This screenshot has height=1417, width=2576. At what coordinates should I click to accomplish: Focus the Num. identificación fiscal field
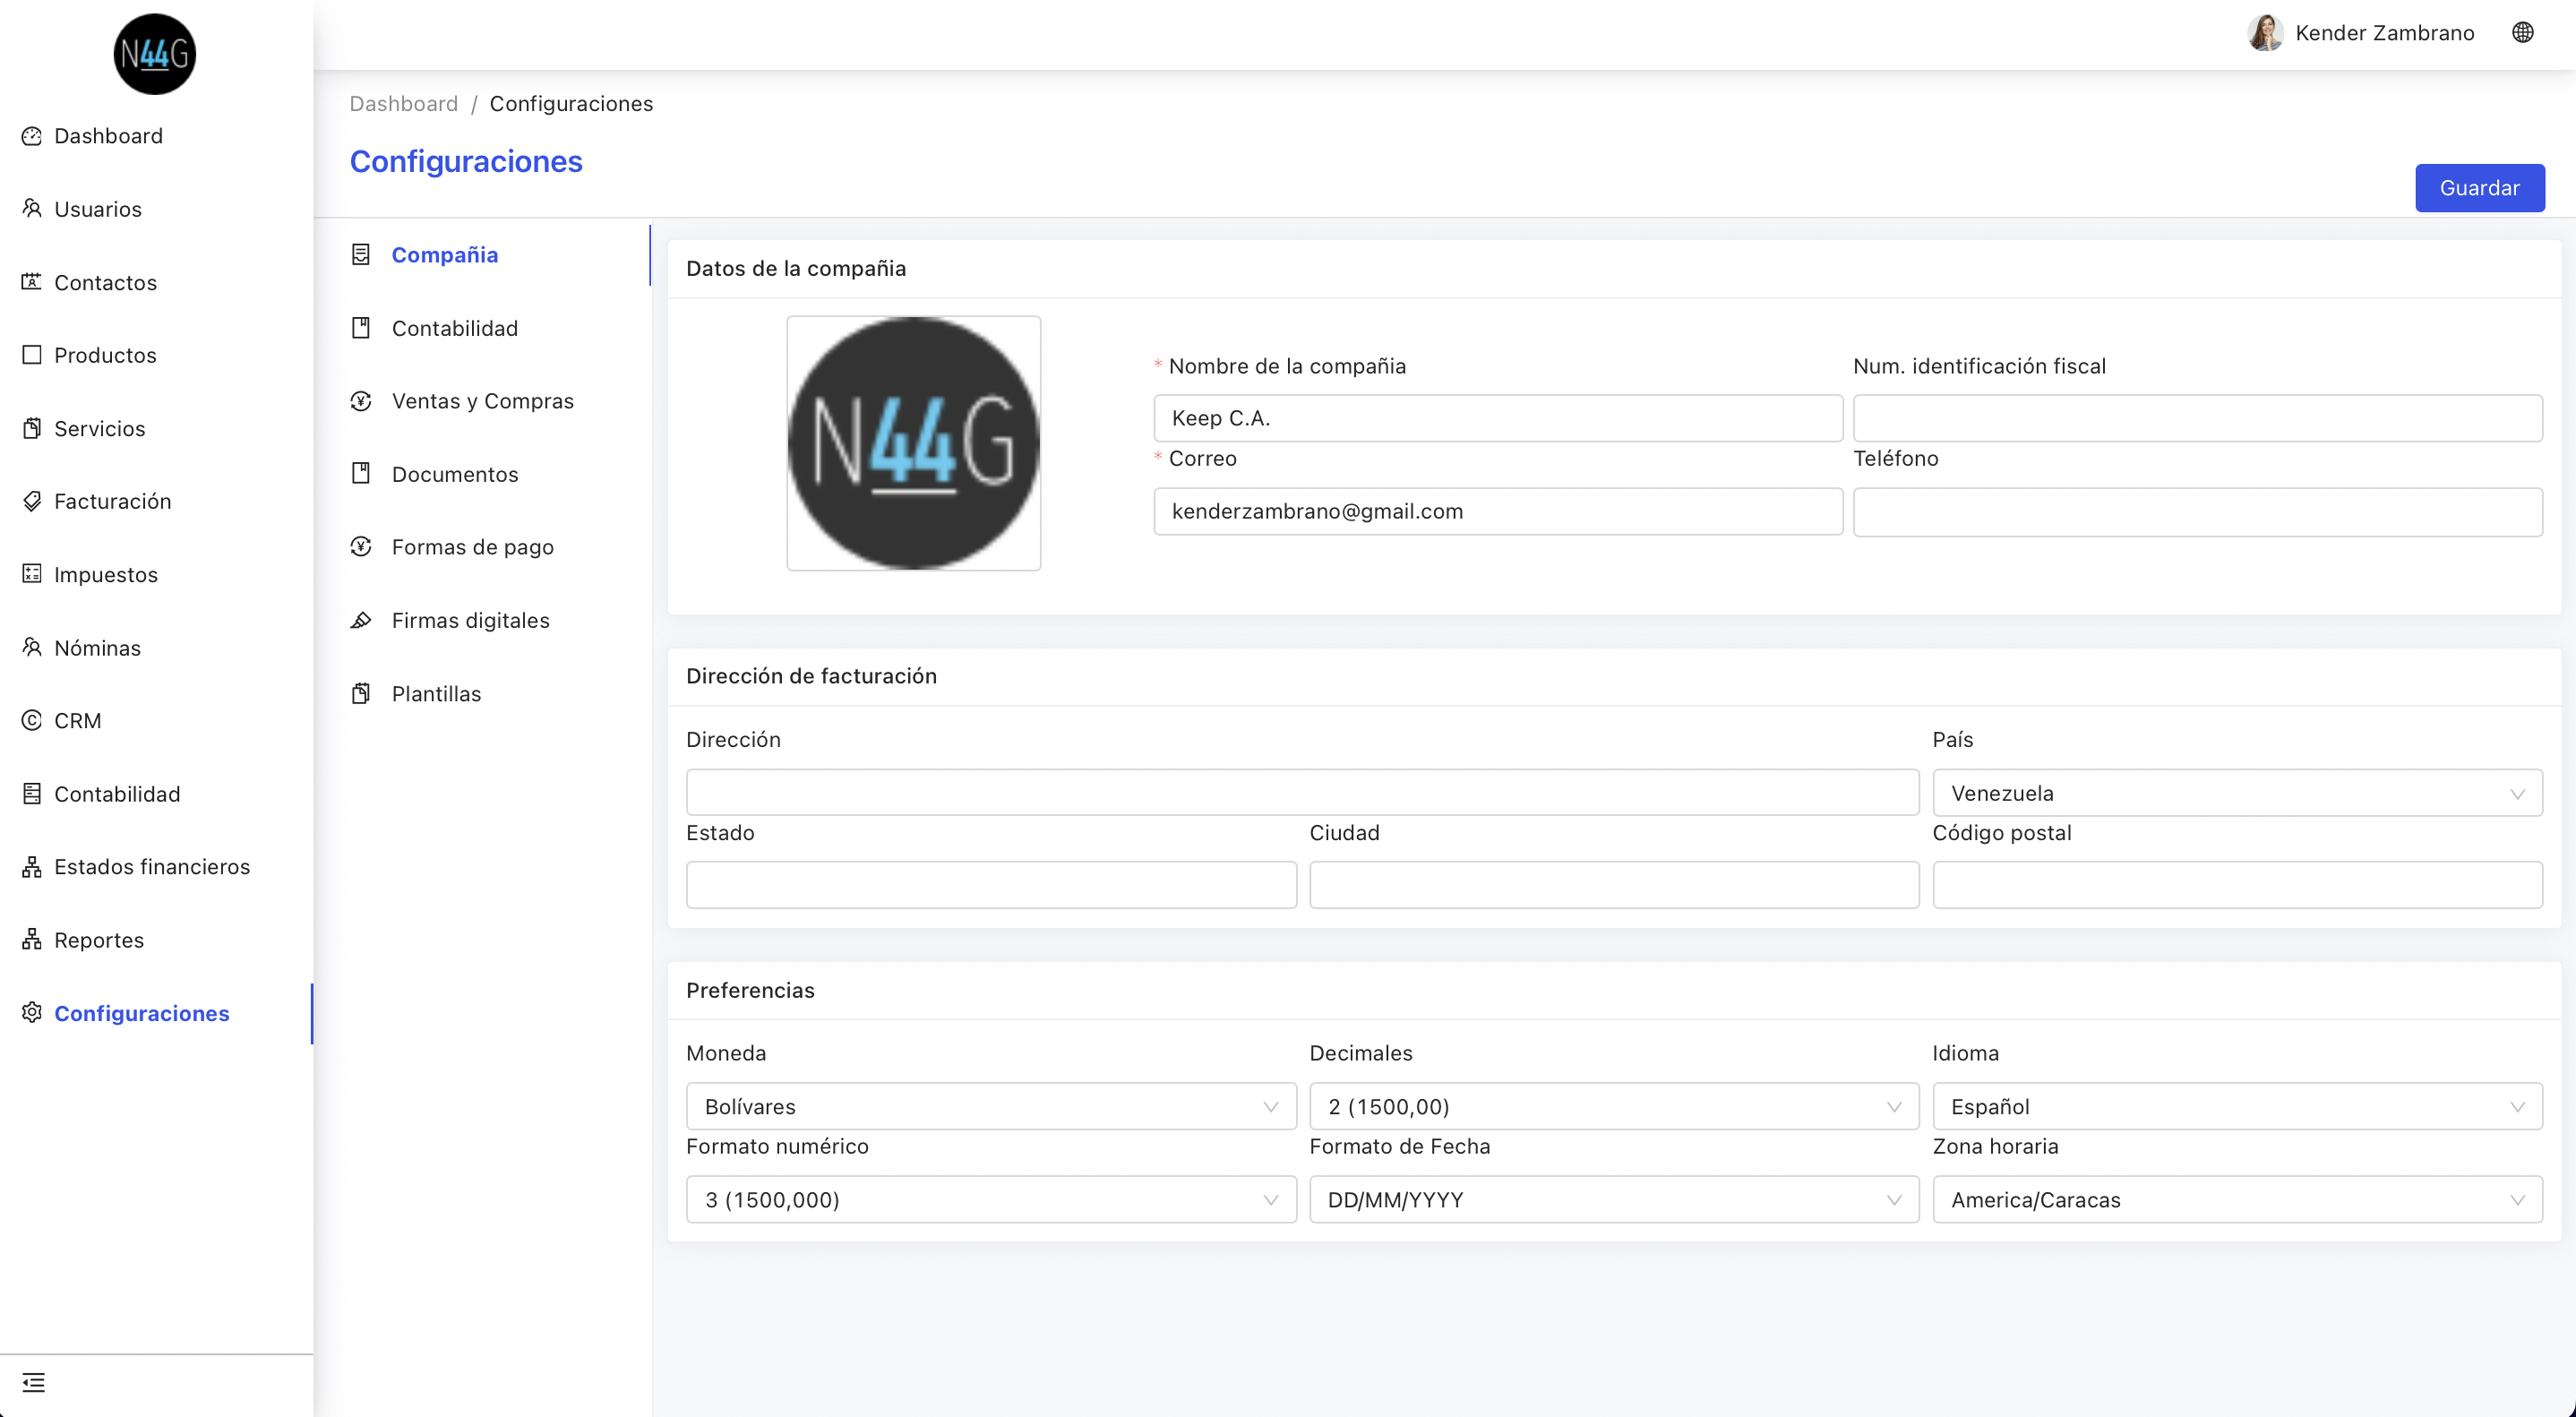point(2197,418)
